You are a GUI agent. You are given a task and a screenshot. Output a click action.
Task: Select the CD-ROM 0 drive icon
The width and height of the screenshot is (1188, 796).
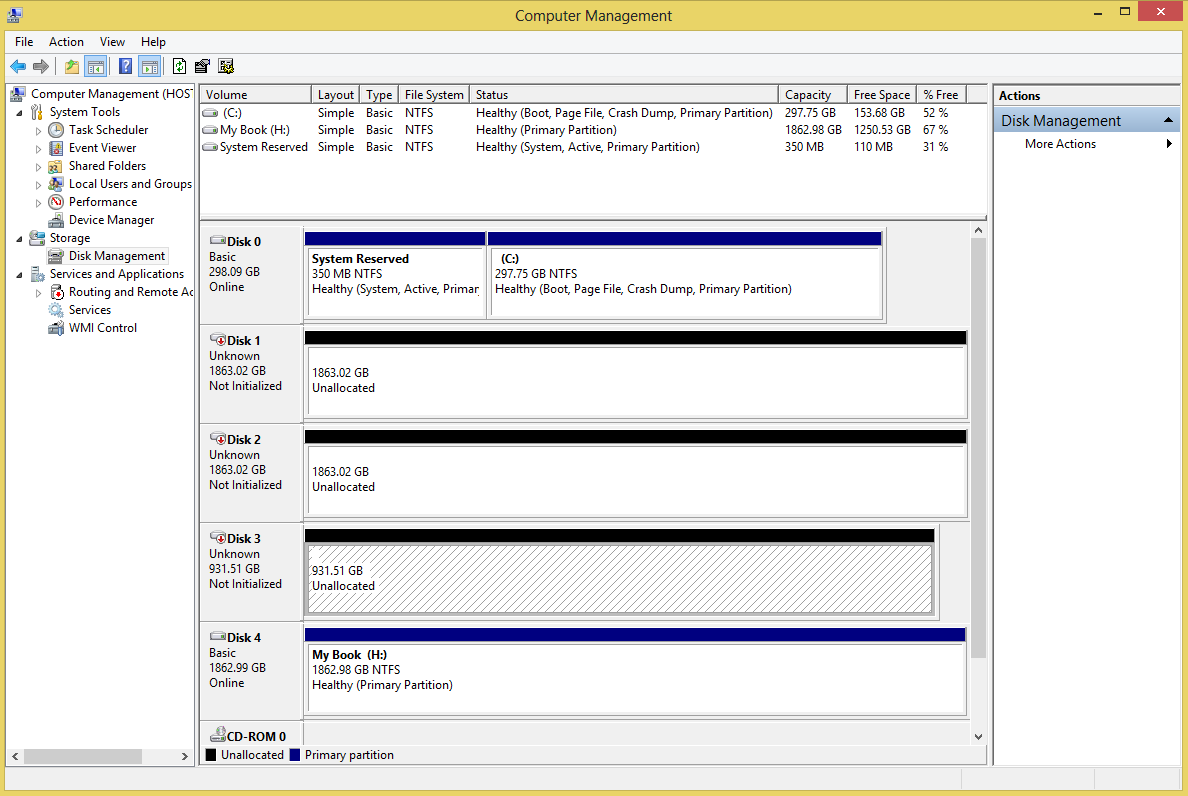[x=218, y=735]
